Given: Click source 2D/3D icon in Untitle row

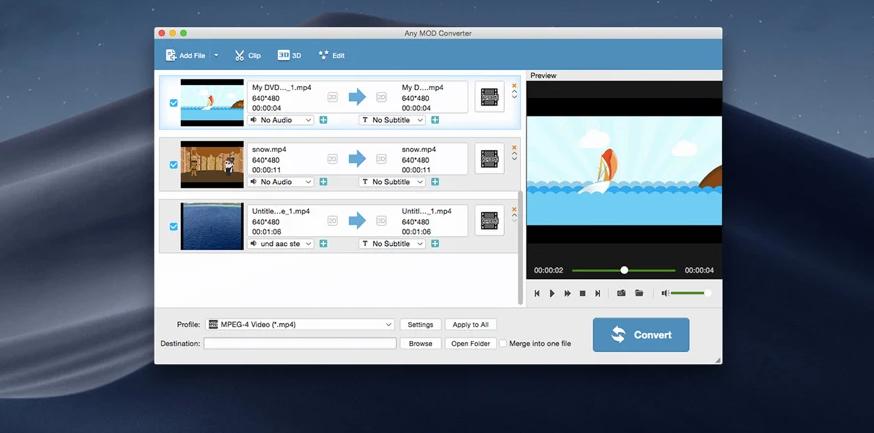Looking at the screenshot, I should [332, 221].
